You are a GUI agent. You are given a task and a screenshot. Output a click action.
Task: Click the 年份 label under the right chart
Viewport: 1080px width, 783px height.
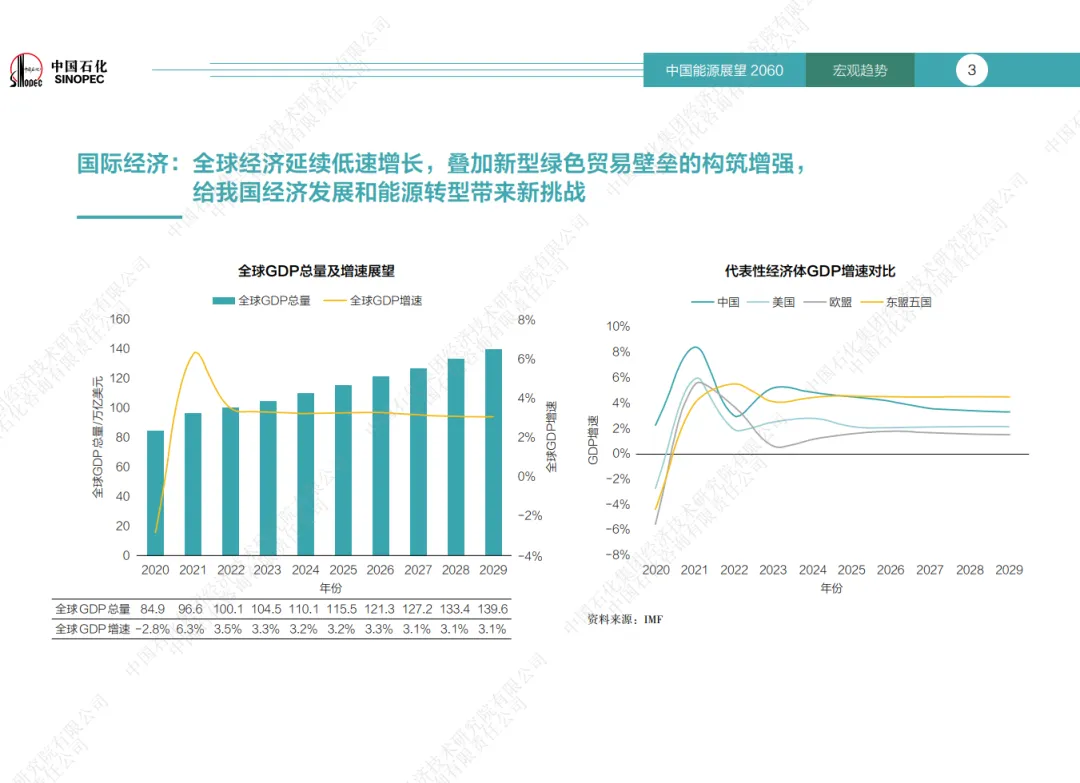[831, 589]
